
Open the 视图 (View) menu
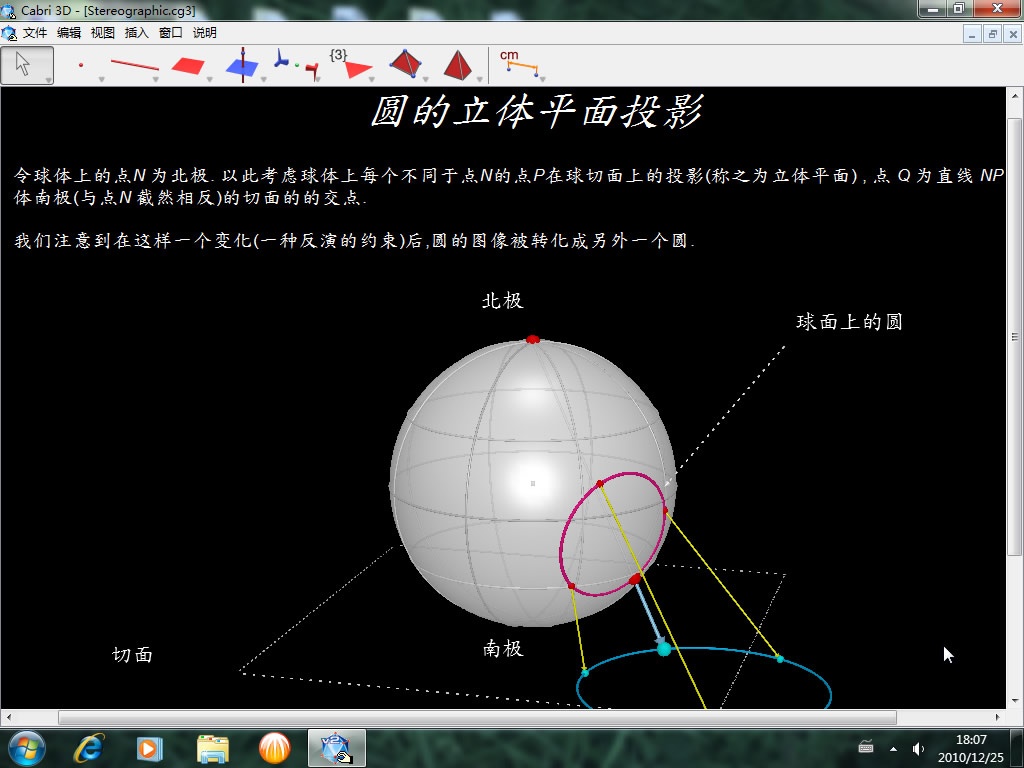tap(102, 33)
